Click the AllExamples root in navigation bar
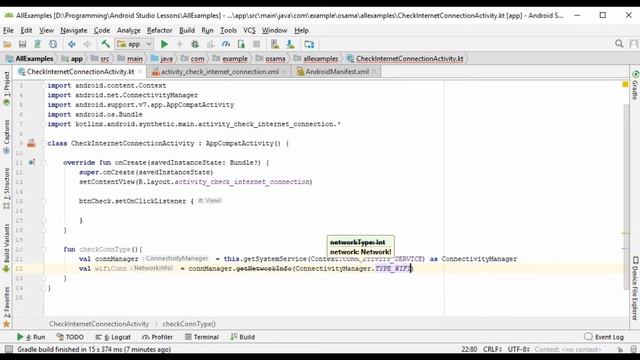This screenshot has width=640, height=360. (x=30, y=59)
